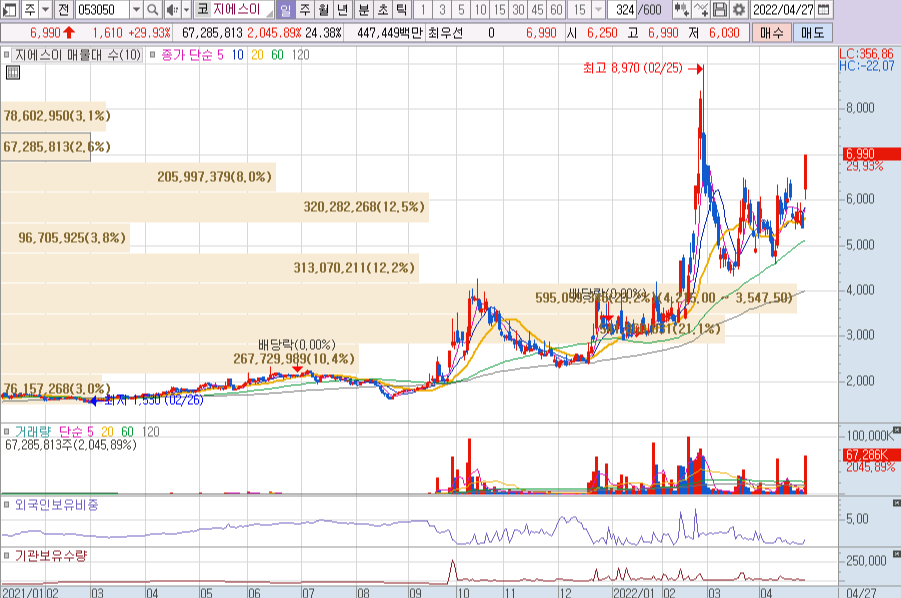Image resolution: width=901 pixels, height=598 pixels.
Task: Click the 053050 stock code field
Action: click(102, 9)
